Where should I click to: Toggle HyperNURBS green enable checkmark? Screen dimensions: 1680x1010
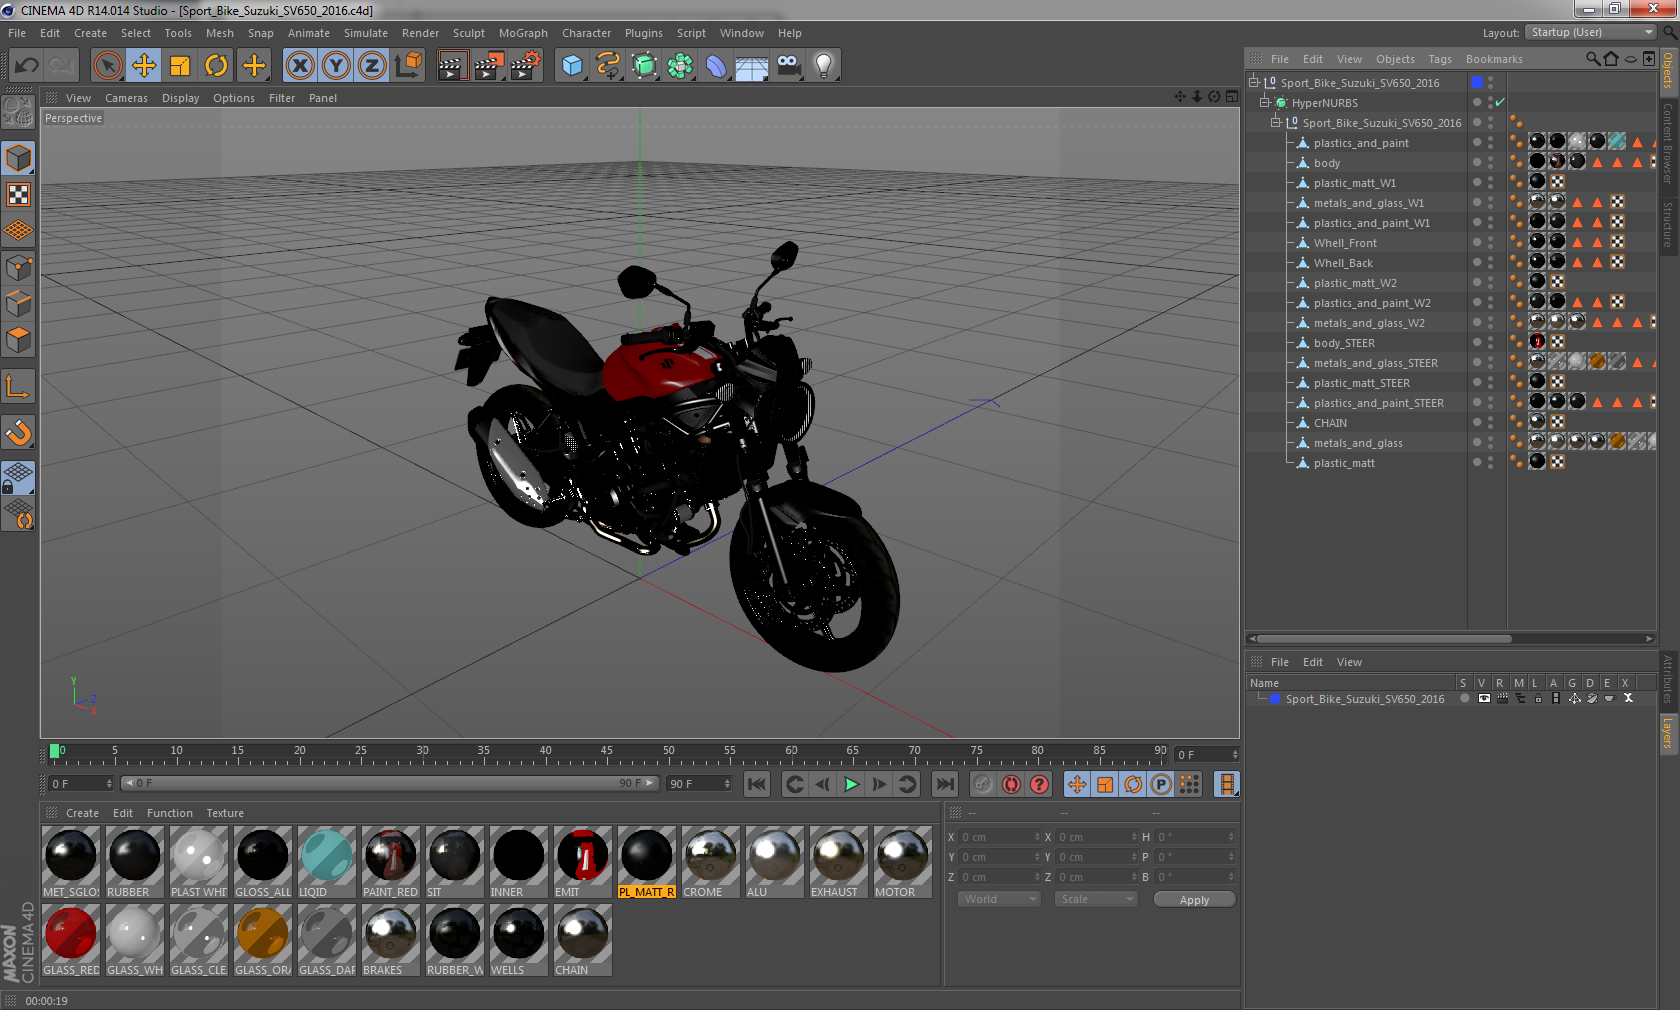(1500, 102)
